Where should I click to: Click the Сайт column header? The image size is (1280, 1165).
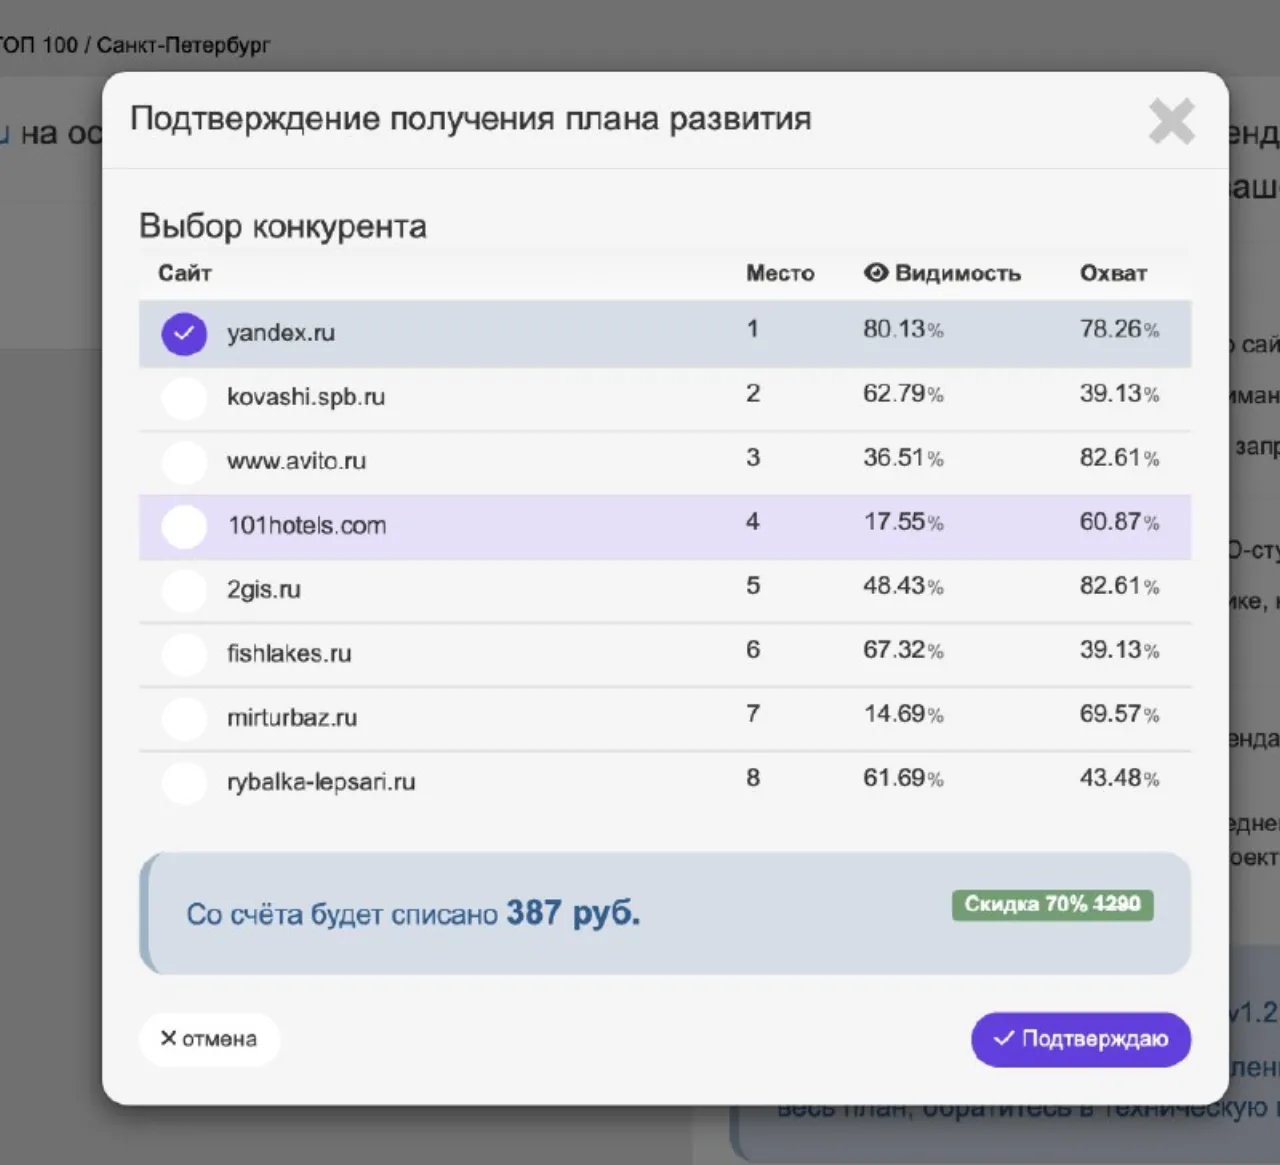point(185,273)
